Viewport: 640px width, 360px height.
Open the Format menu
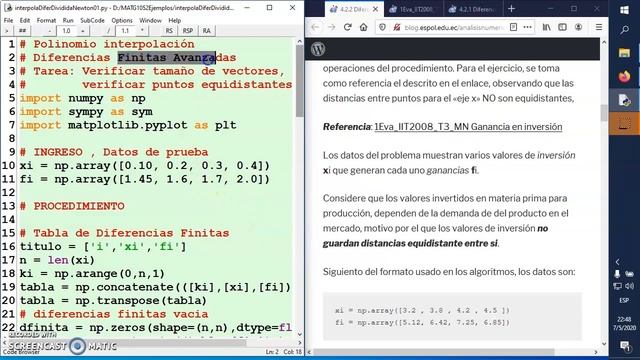point(46,20)
